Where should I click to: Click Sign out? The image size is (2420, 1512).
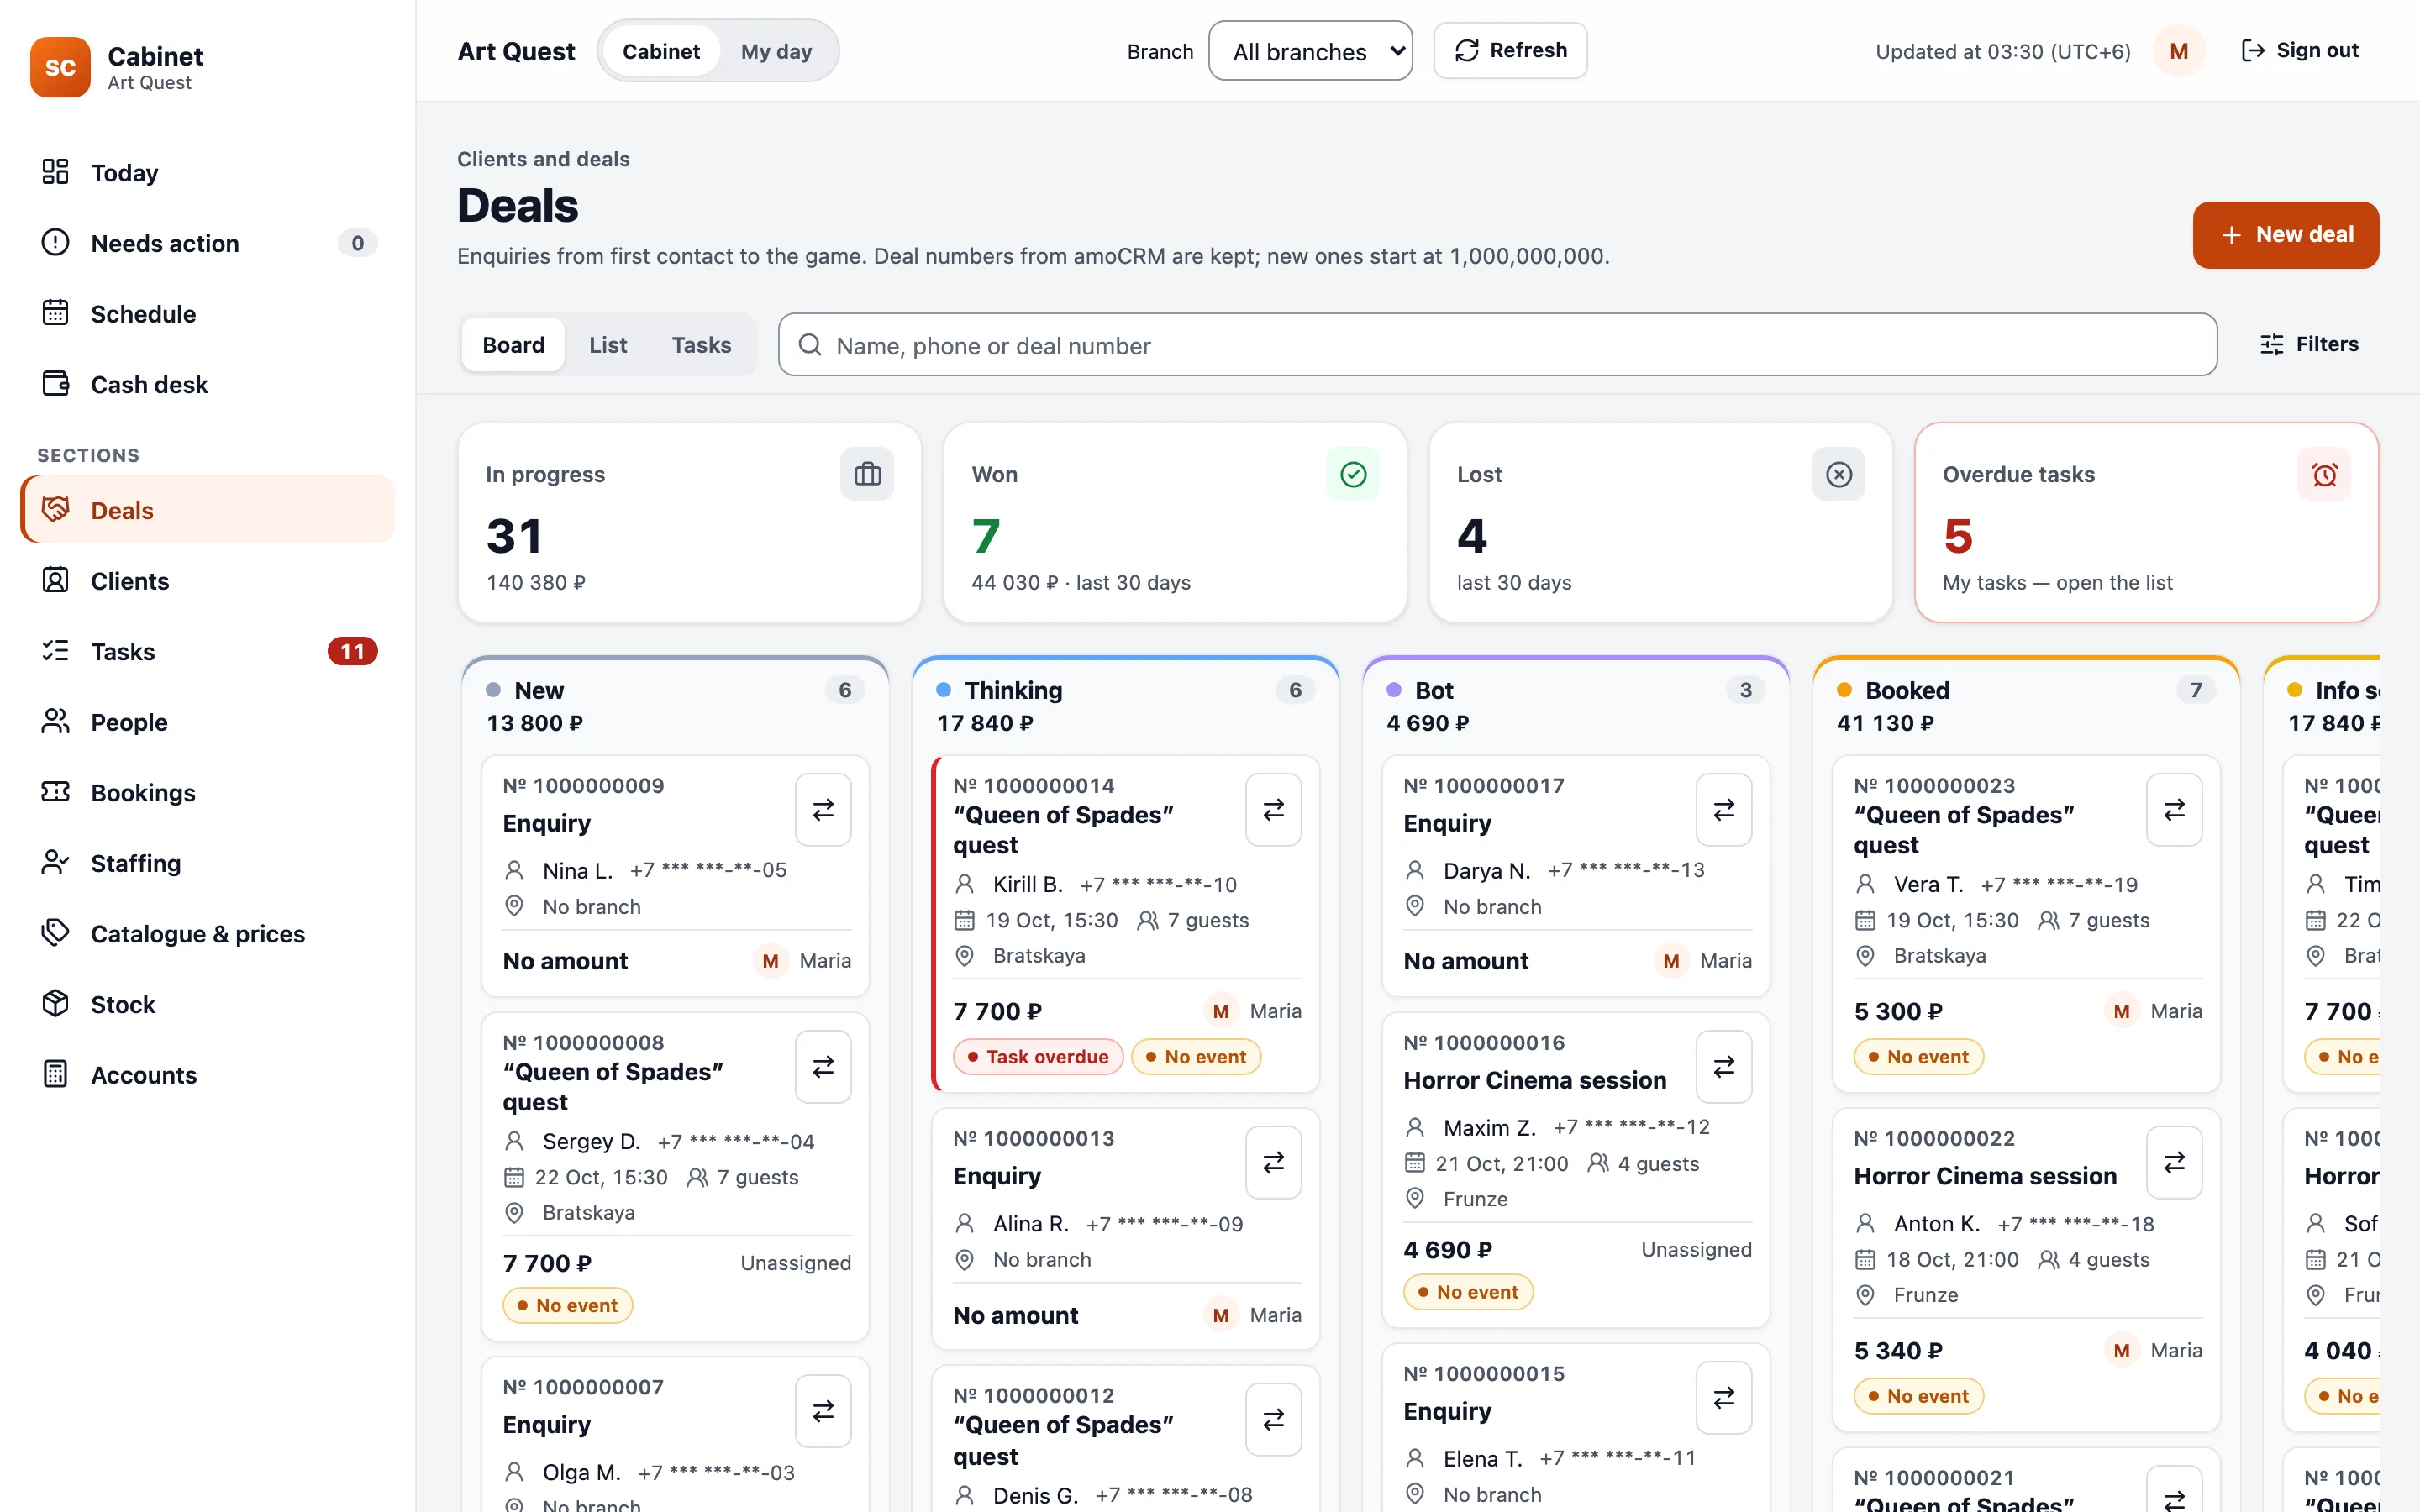(x=2300, y=50)
